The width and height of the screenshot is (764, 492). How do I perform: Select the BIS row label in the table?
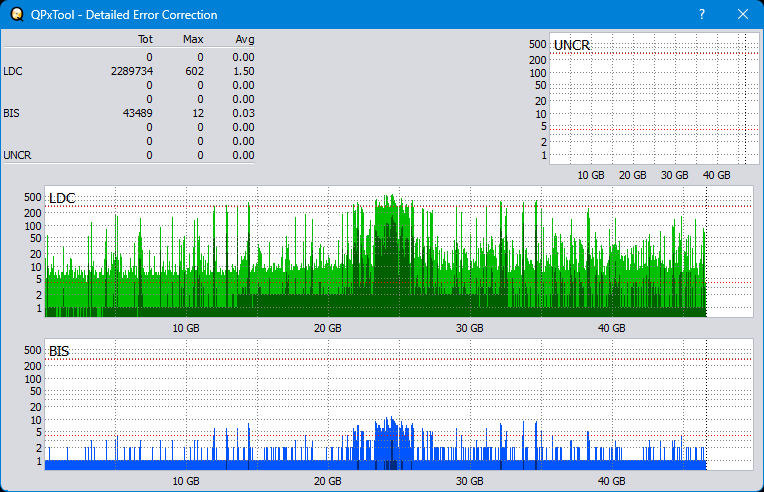11,113
